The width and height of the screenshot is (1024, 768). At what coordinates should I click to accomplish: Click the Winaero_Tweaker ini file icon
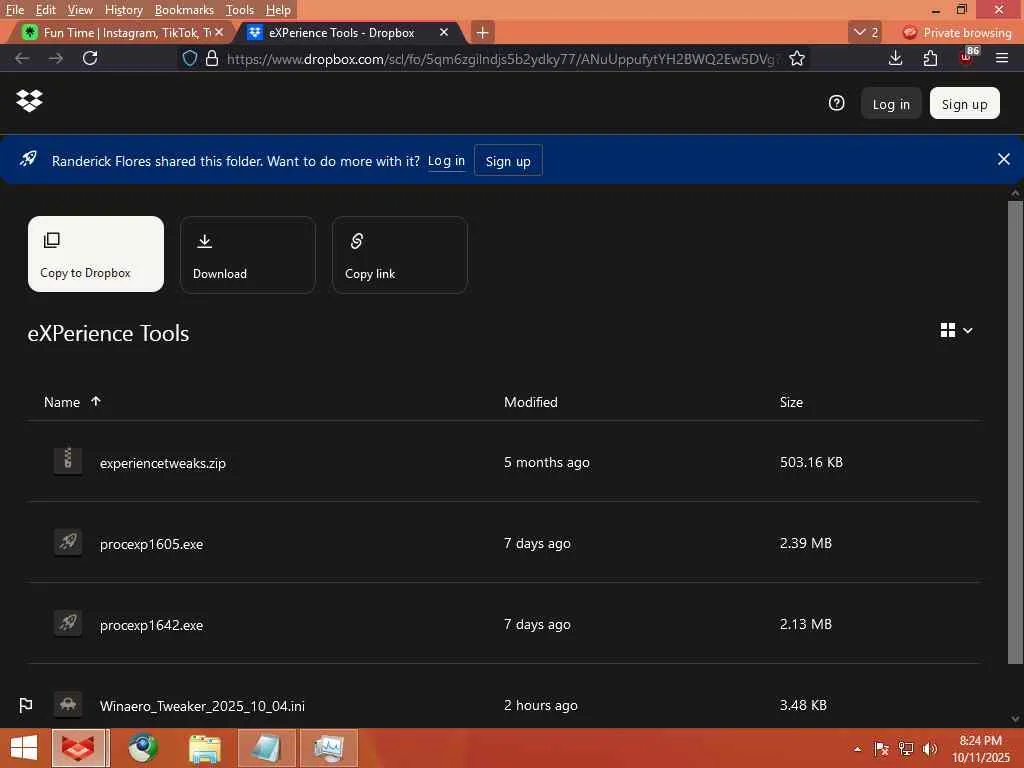pyautogui.click(x=68, y=704)
